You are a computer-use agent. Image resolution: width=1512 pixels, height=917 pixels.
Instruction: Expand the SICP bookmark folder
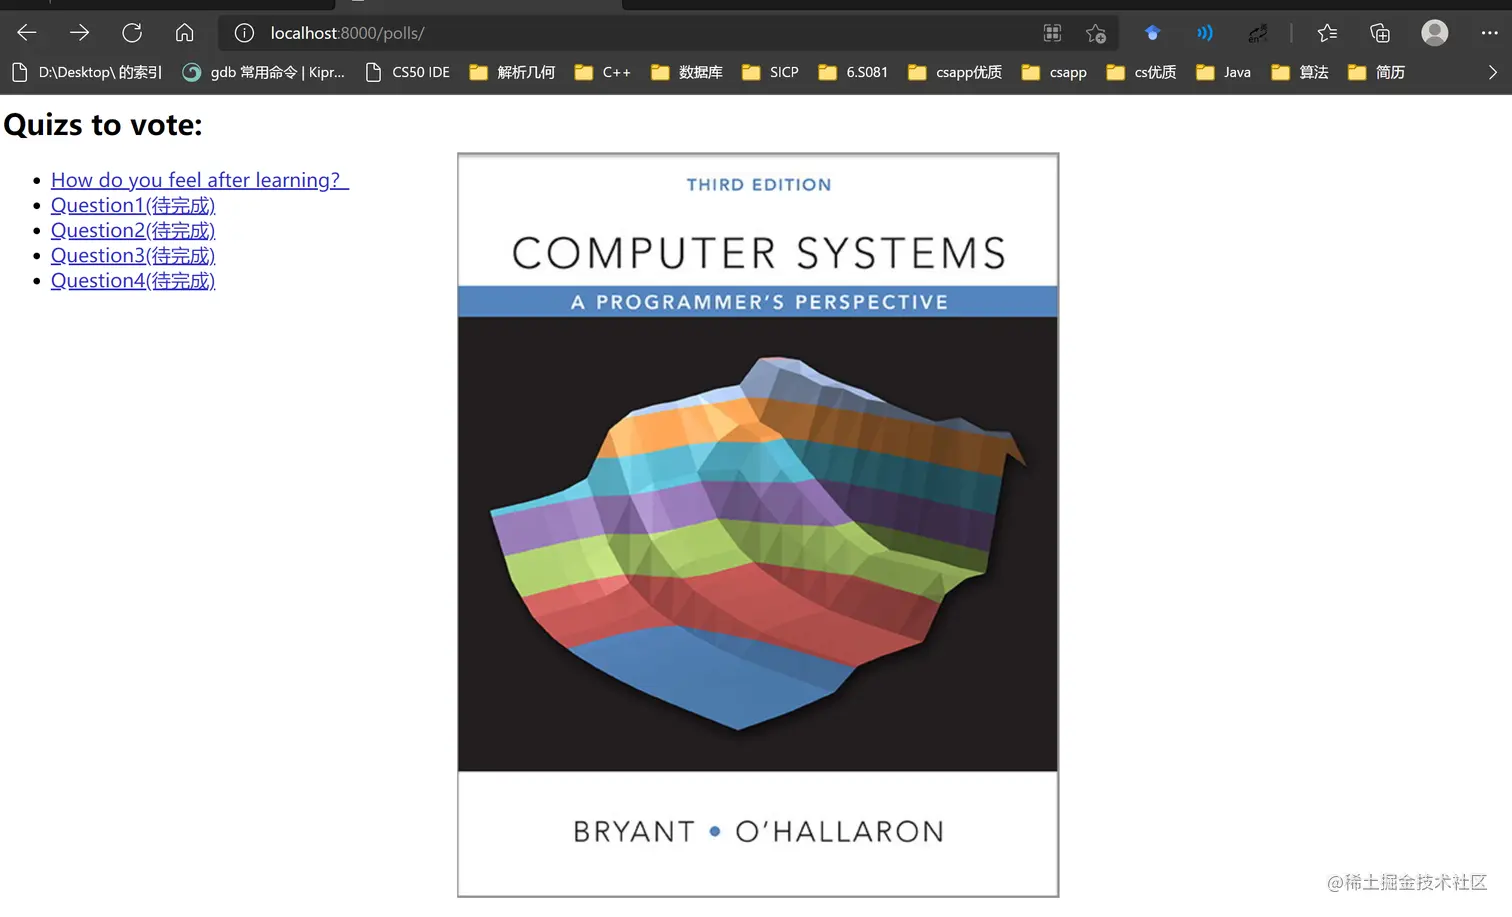coord(770,72)
